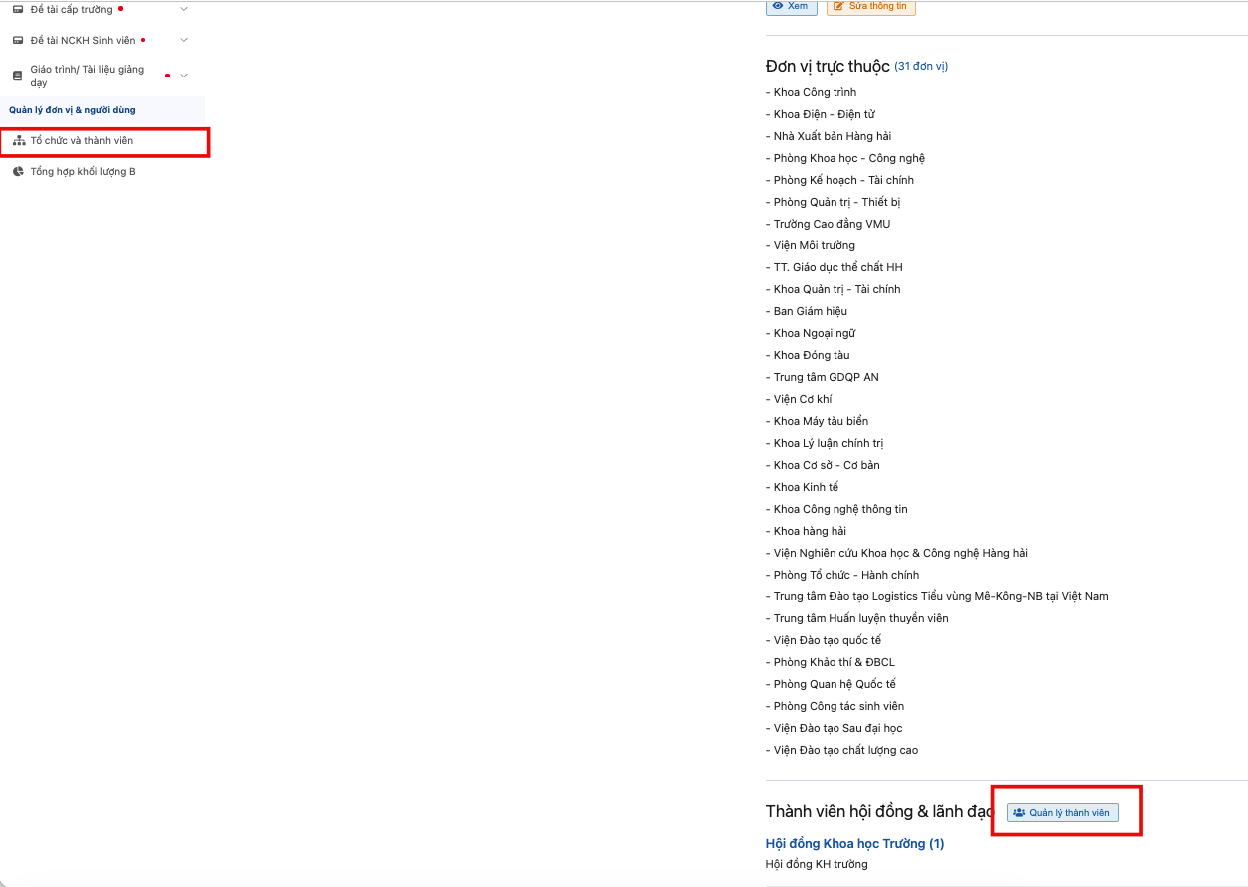Expand the Đề tài NCKH Sinh viên chevron

[183, 40]
